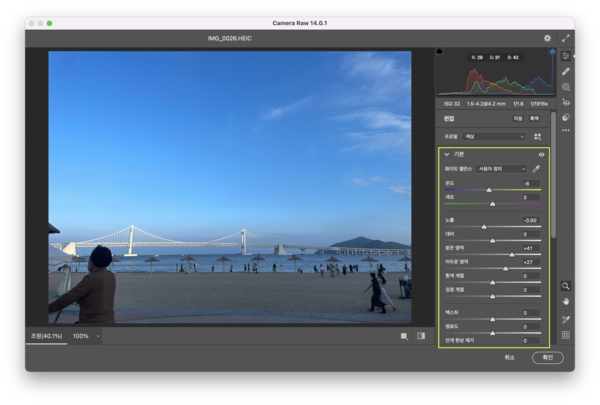
Task: Open the Presets overlapping circles icon
Action: (x=566, y=117)
